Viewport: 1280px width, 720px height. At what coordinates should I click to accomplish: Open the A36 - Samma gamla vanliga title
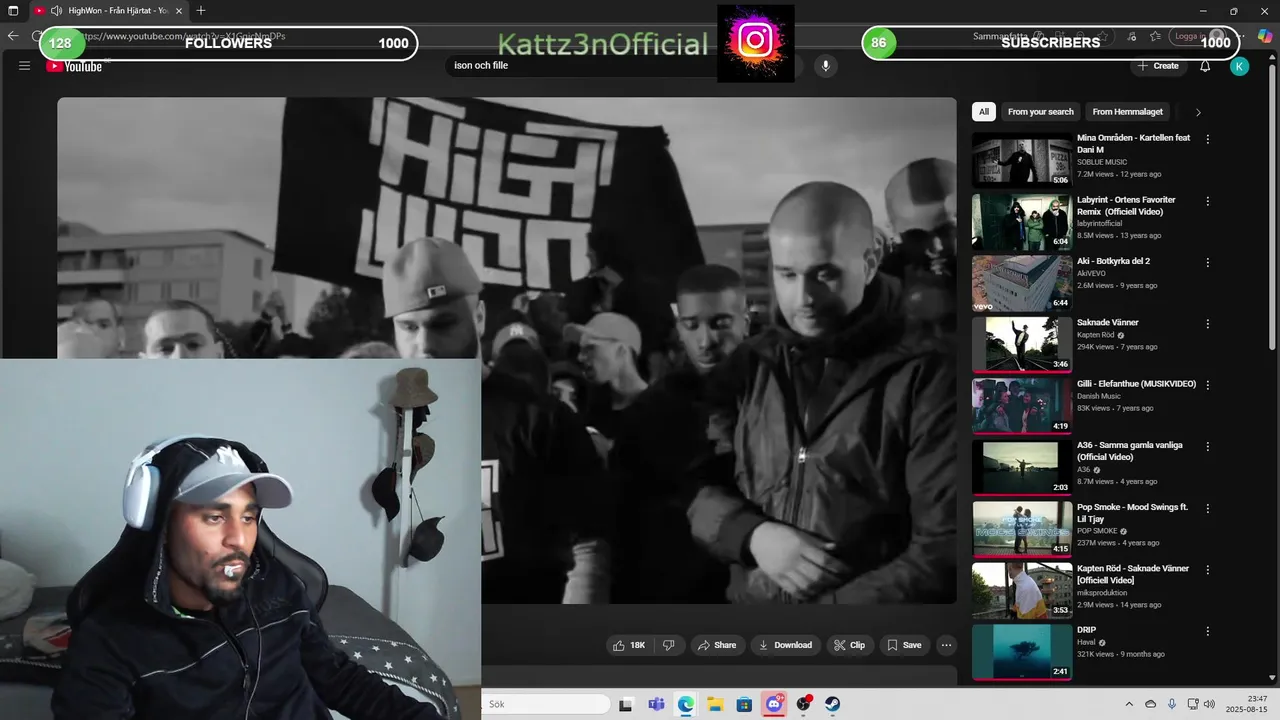point(1130,451)
